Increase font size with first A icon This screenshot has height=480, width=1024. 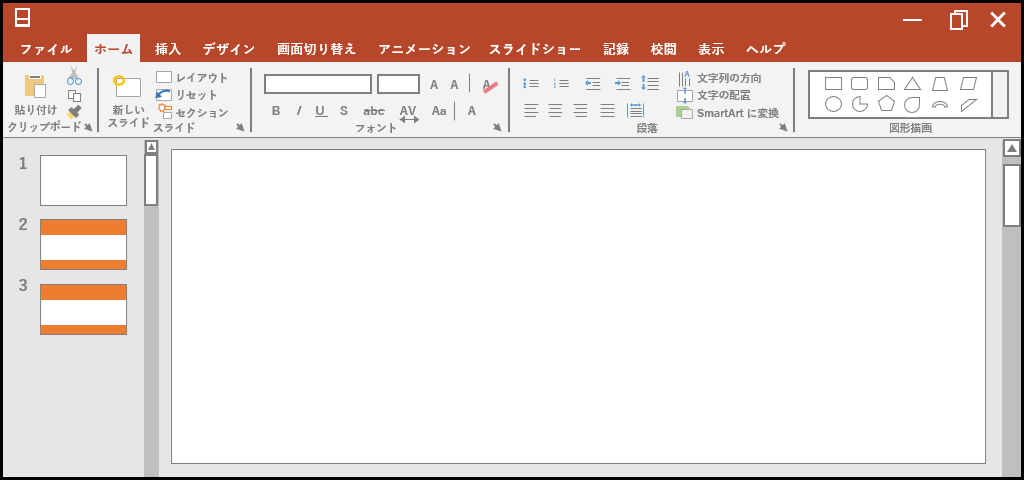(x=434, y=84)
